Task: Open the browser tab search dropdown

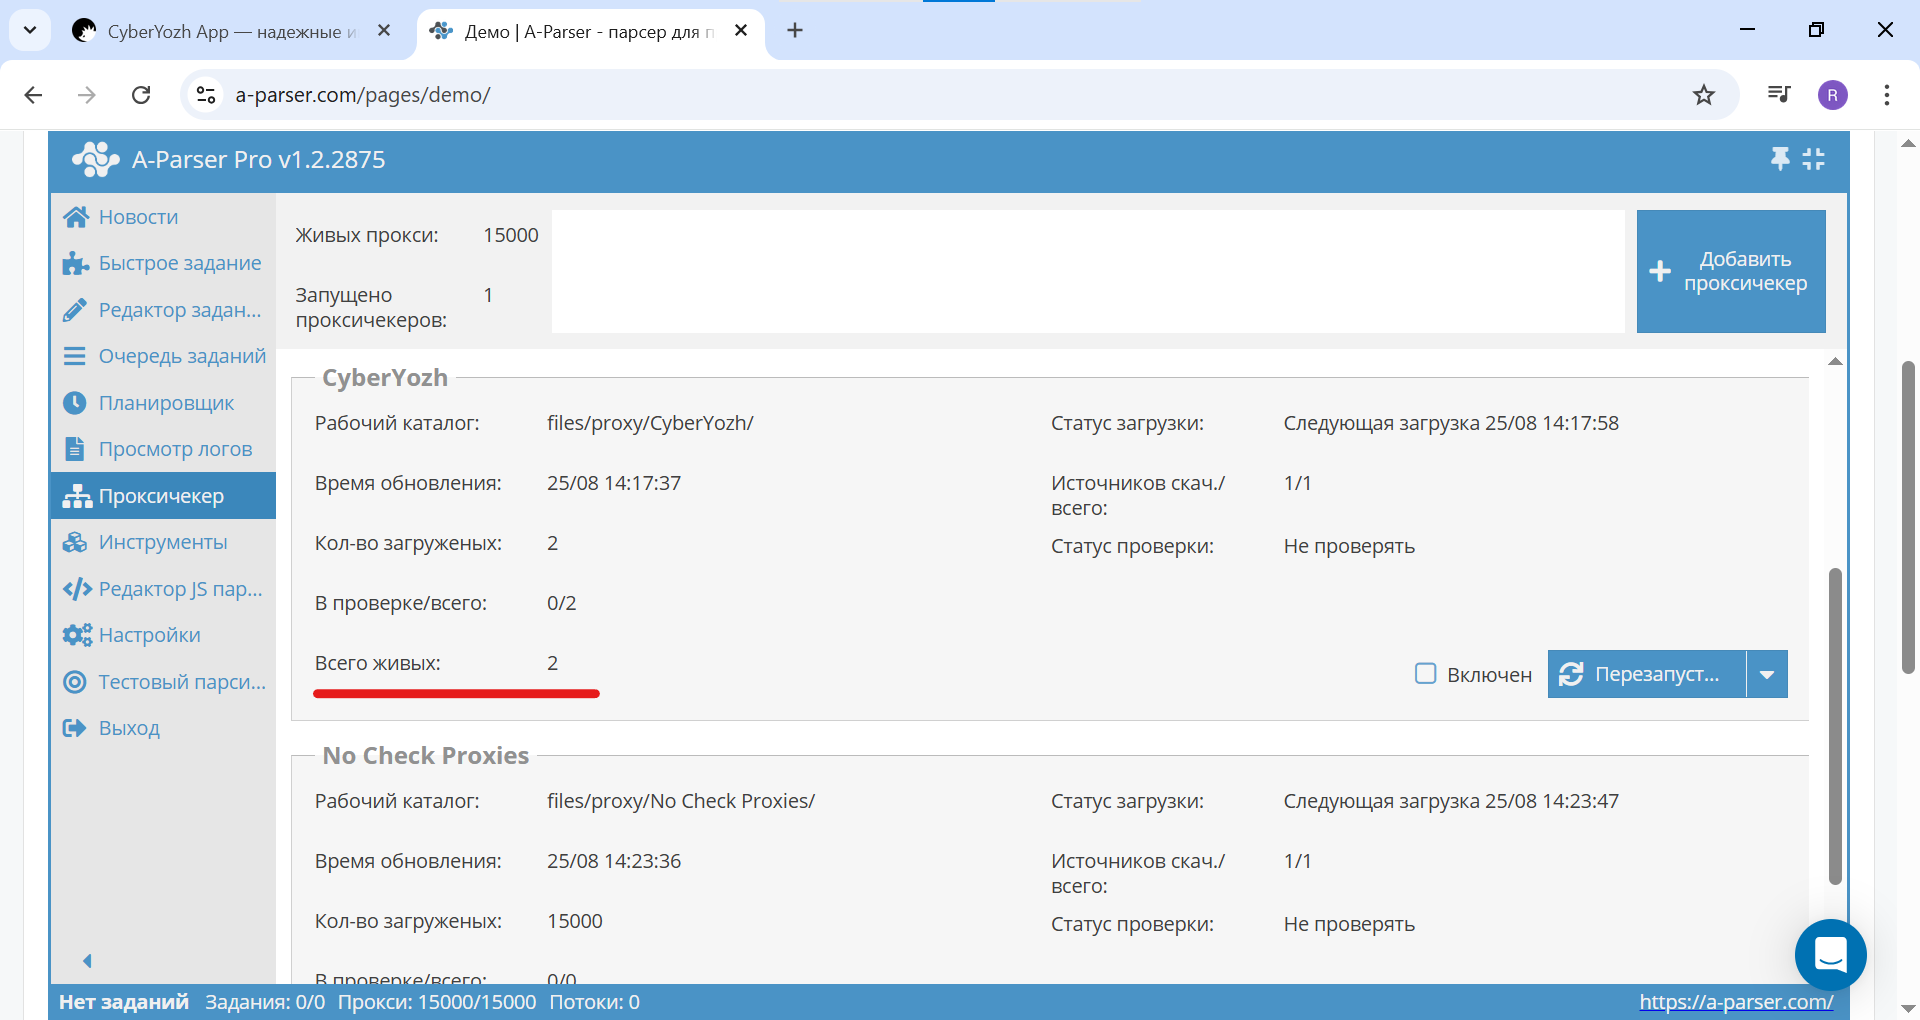Action: 30,30
